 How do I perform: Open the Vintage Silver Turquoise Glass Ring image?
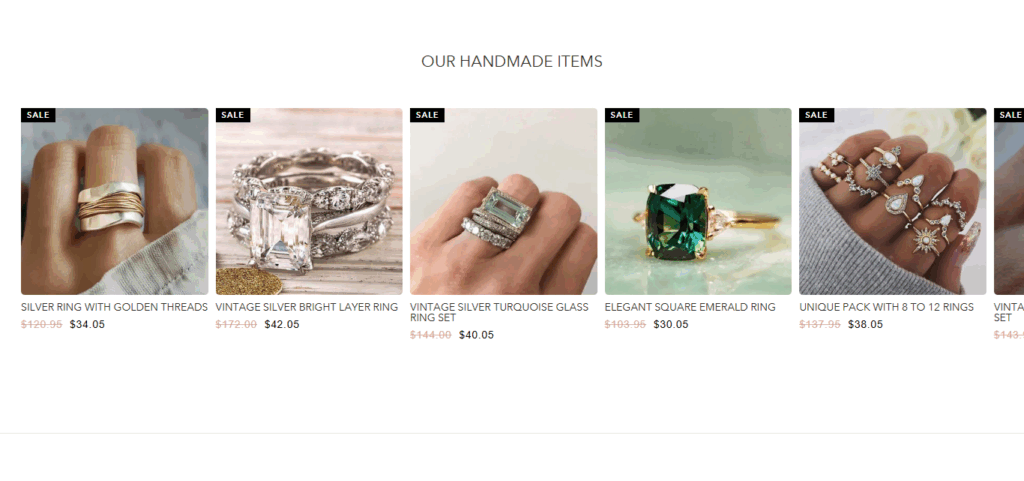[504, 201]
